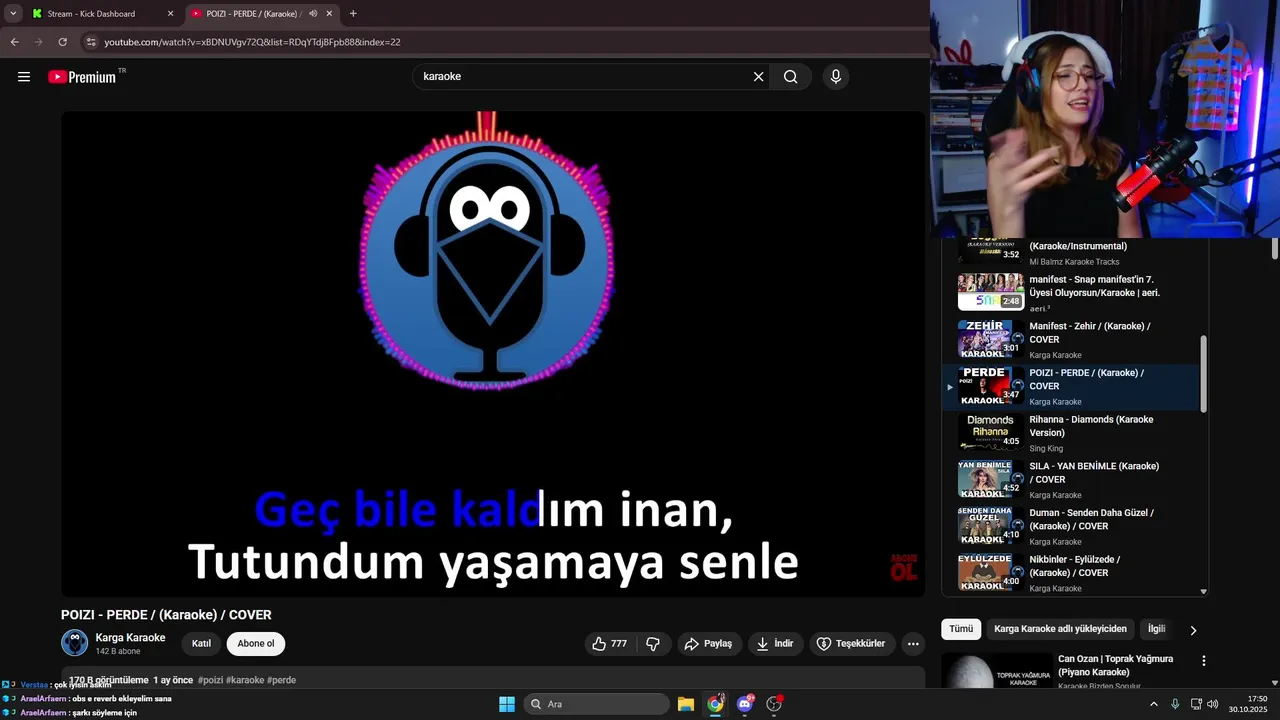
Task: Mute tab via speaker icon
Action: 313,14
